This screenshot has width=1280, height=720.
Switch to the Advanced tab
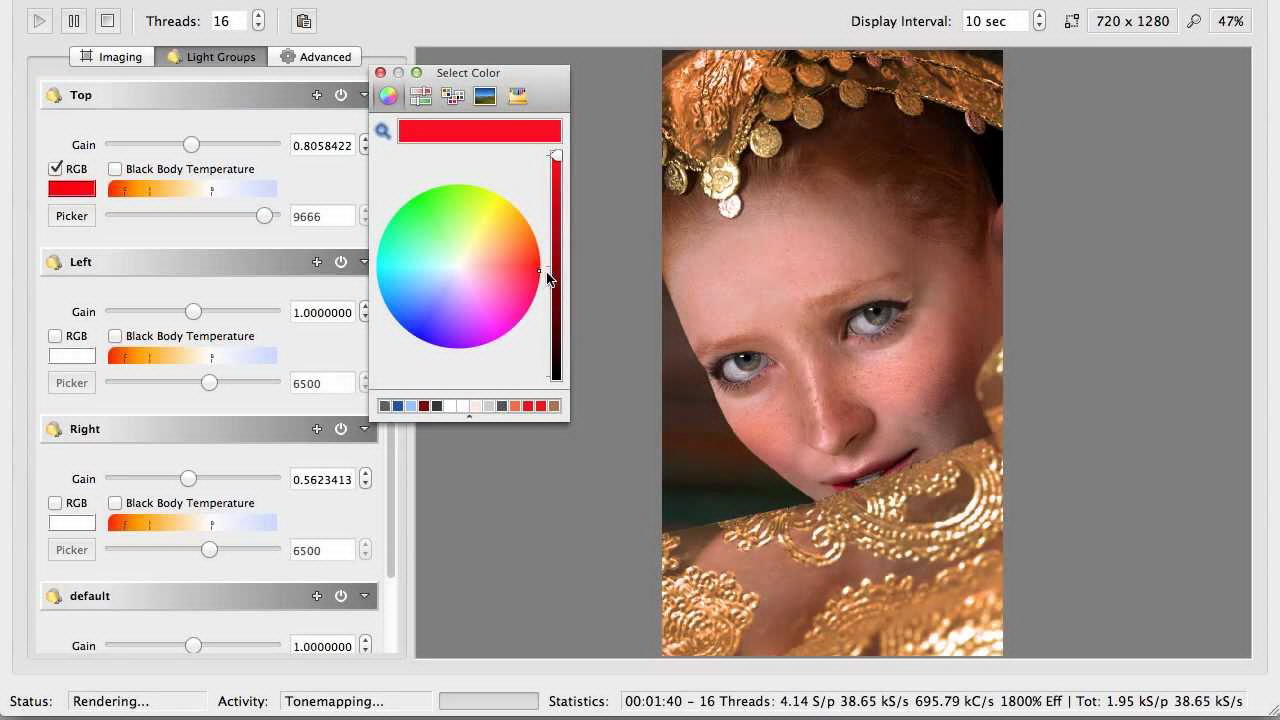pos(316,57)
